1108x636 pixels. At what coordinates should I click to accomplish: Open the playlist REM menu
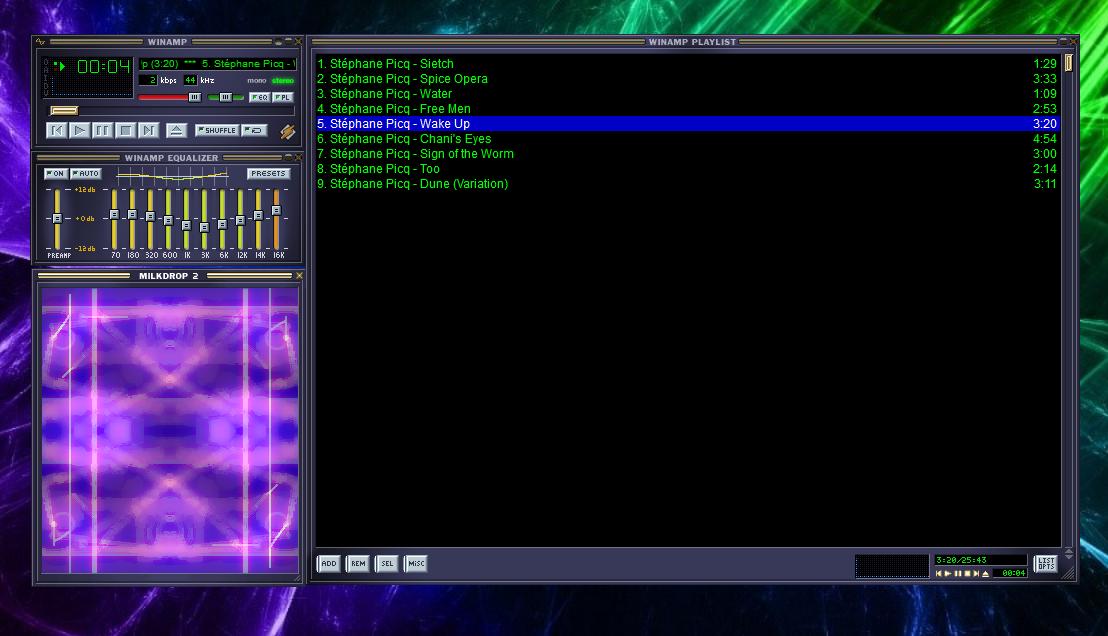[x=358, y=563]
